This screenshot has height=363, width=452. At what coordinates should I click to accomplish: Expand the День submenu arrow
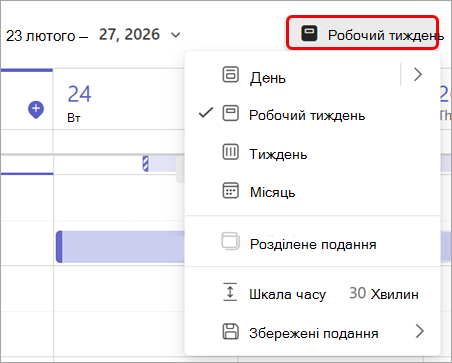click(418, 75)
